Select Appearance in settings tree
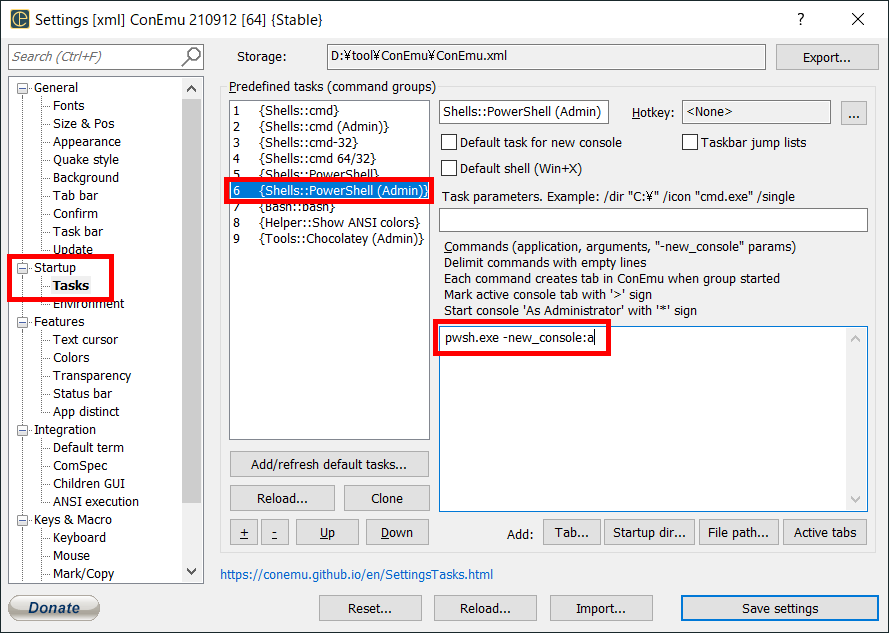 coord(87,142)
